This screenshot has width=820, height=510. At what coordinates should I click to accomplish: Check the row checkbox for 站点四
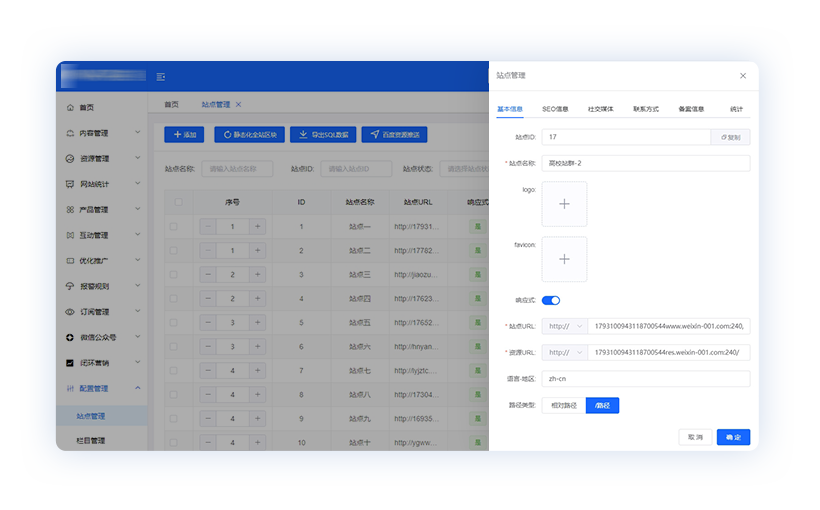[174, 299]
